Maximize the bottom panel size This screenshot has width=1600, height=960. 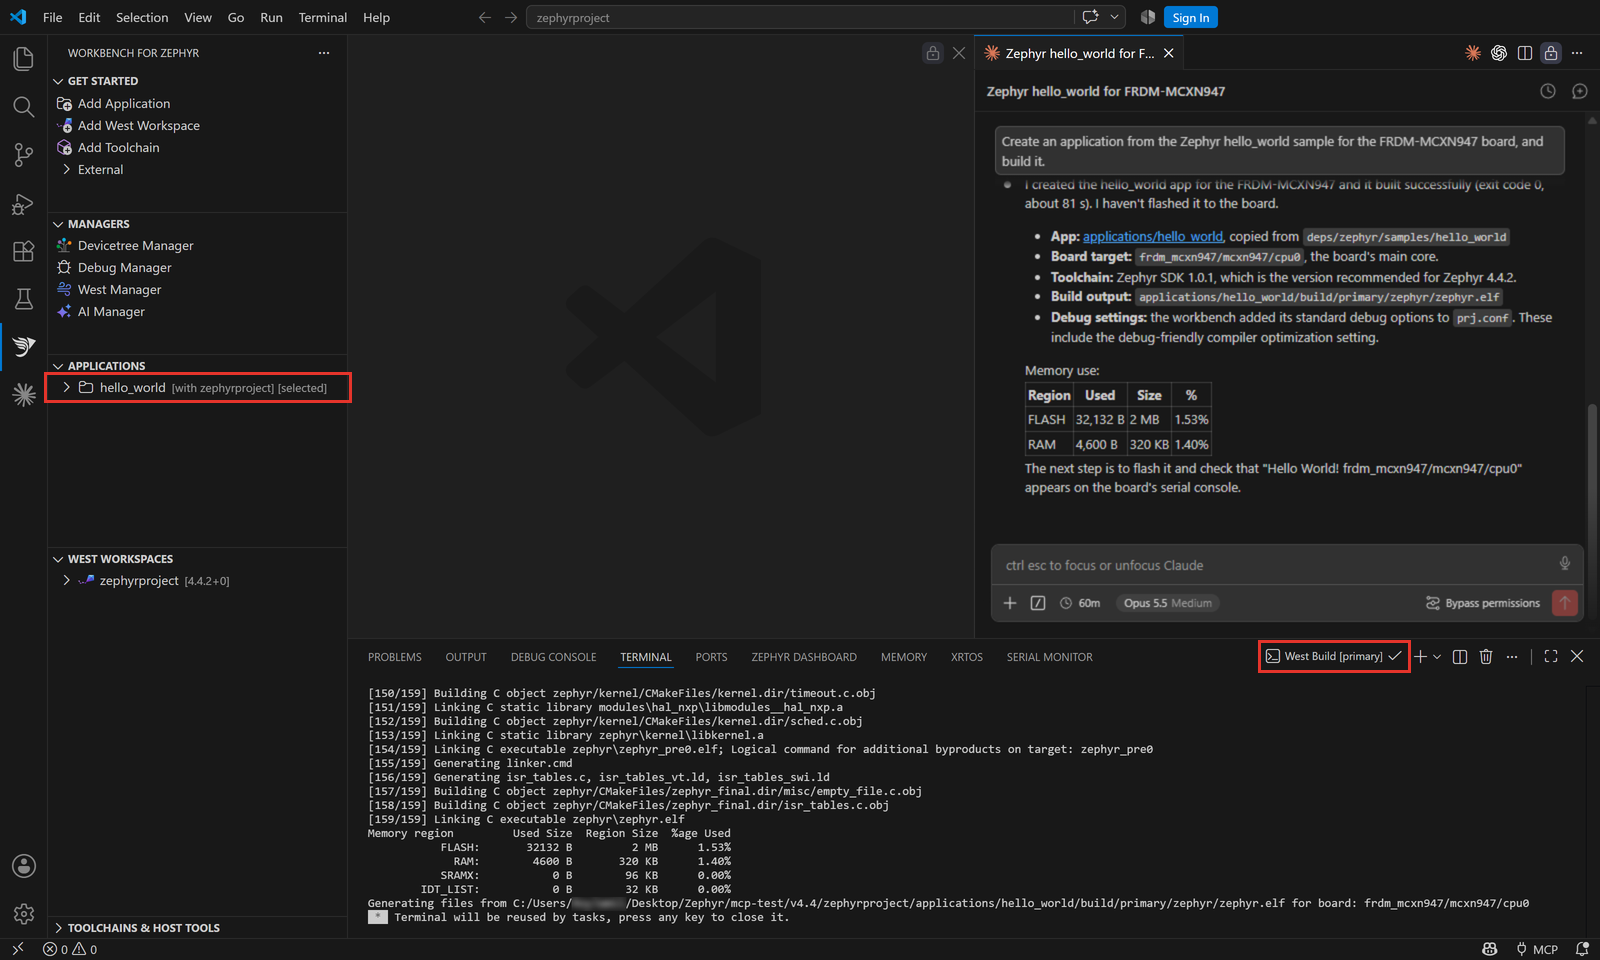[x=1551, y=657]
